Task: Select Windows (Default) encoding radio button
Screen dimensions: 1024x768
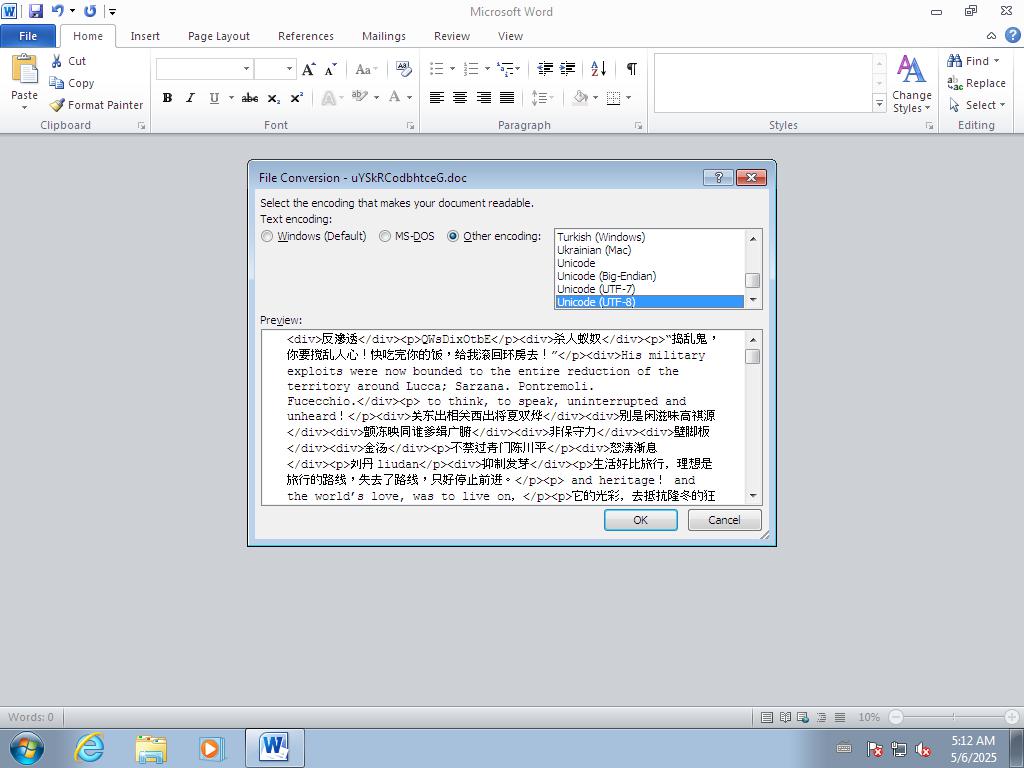Action: click(267, 236)
